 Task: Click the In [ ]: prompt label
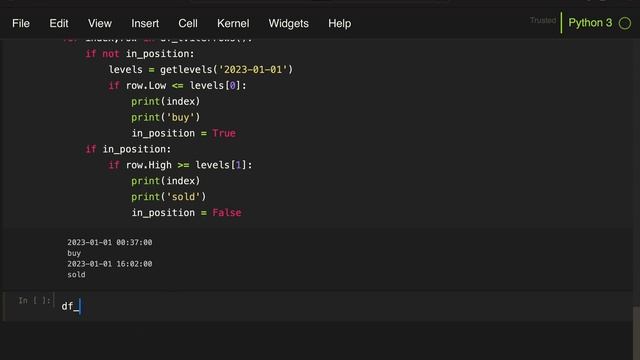pos(34,301)
